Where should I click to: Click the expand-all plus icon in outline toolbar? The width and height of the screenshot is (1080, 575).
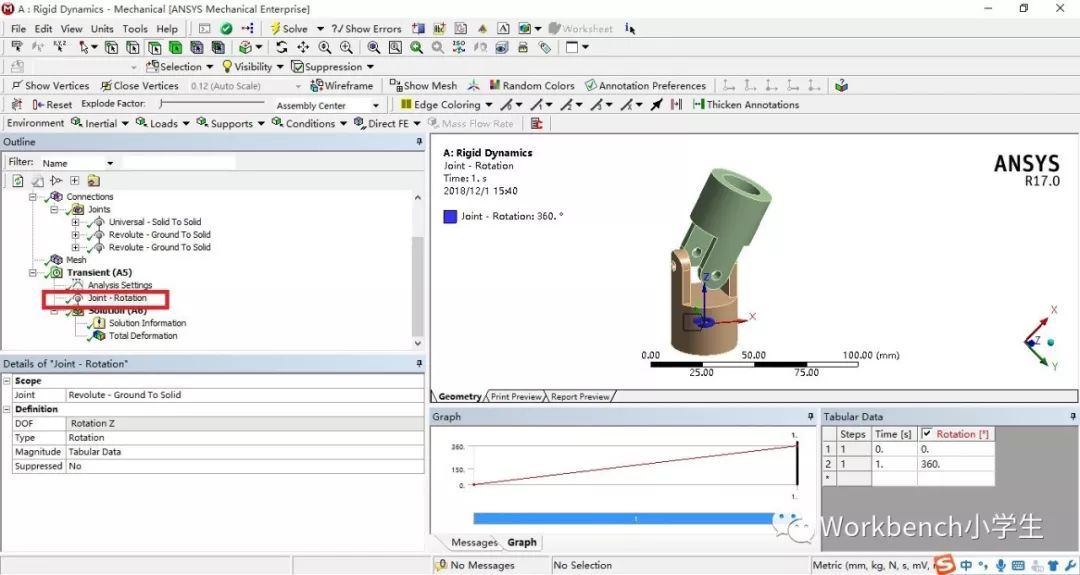(74, 181)
